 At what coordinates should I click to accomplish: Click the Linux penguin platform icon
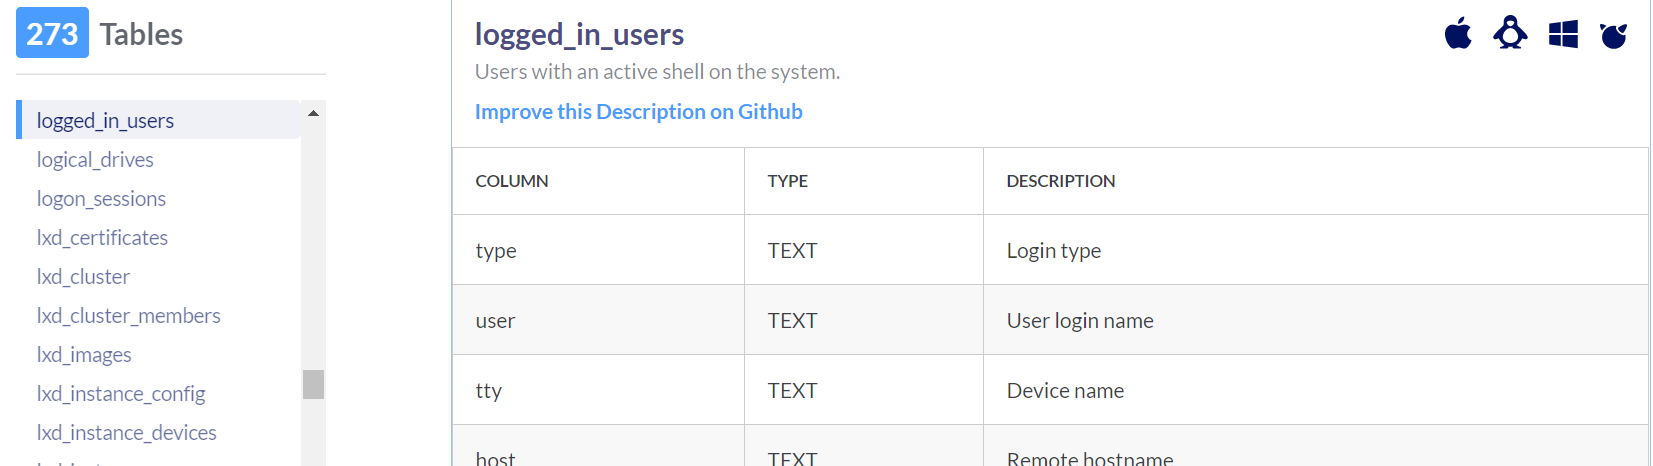tap(1510, 34)
